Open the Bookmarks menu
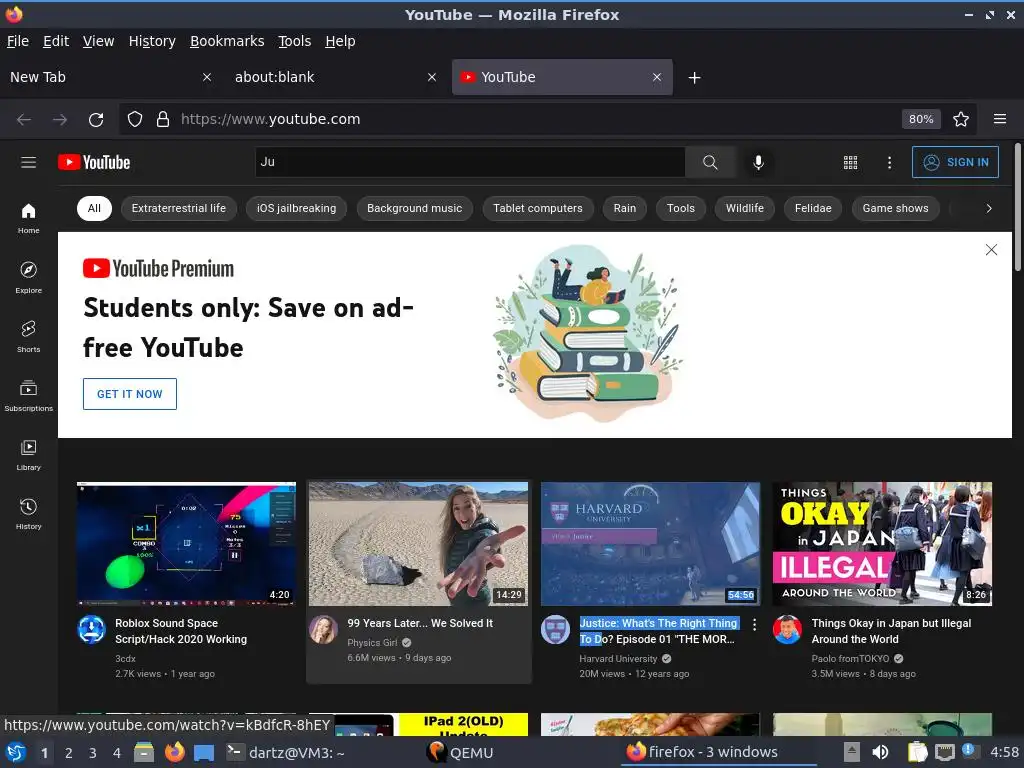 point(227,41)
